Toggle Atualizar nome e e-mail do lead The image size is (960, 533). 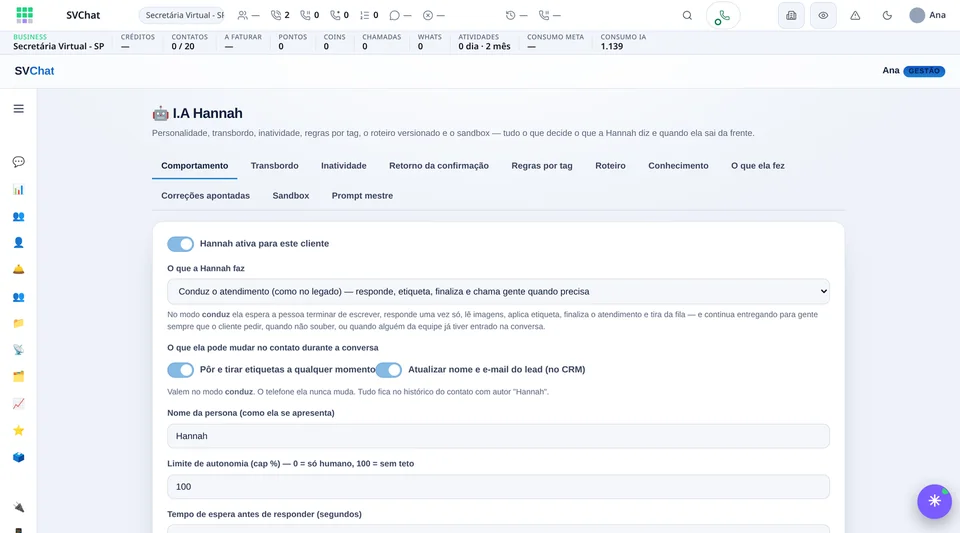389,370
